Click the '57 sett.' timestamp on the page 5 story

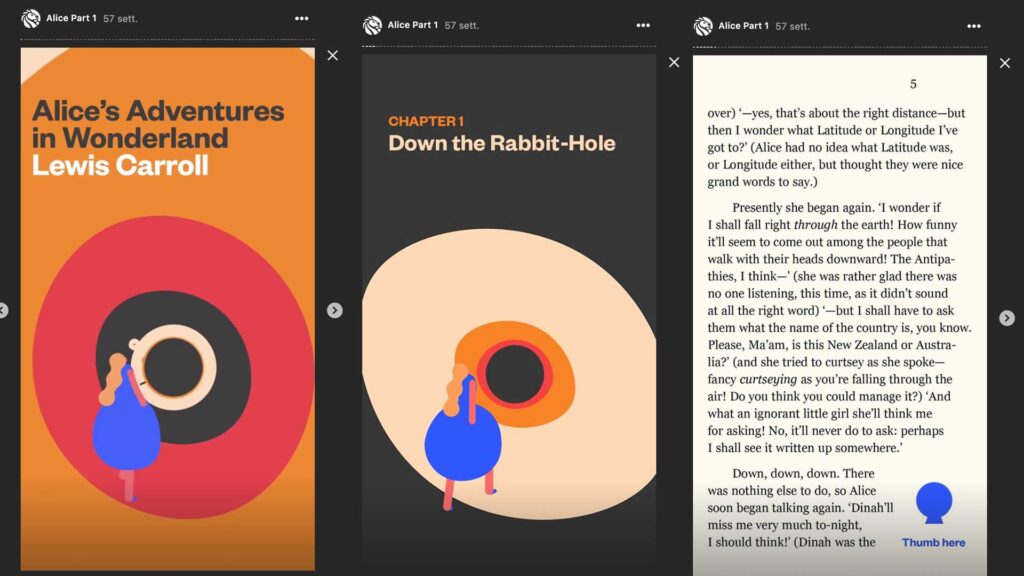point(792,26)
